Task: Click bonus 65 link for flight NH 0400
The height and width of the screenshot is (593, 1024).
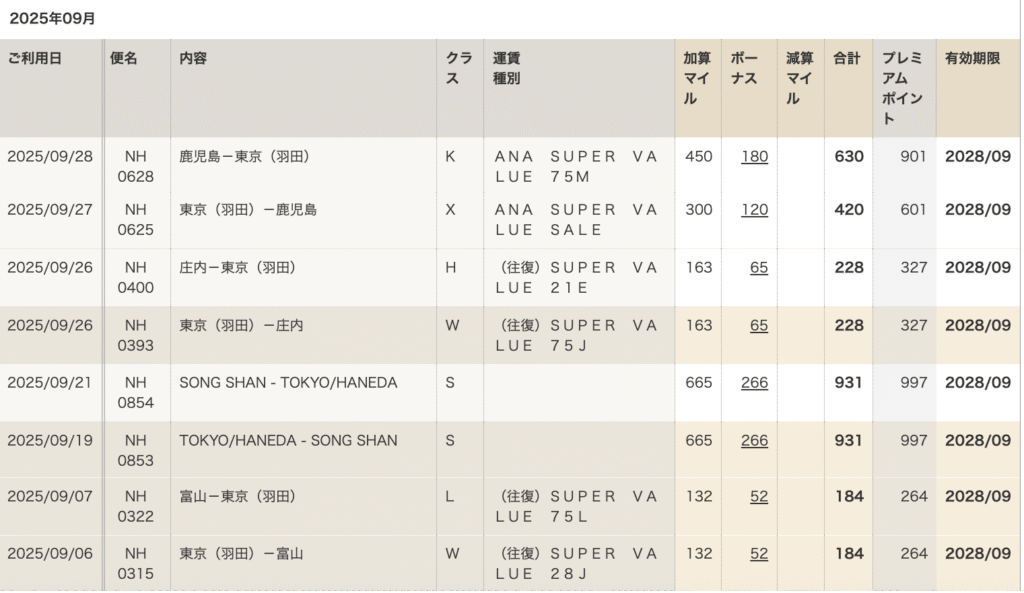Action: pos(759,267)
